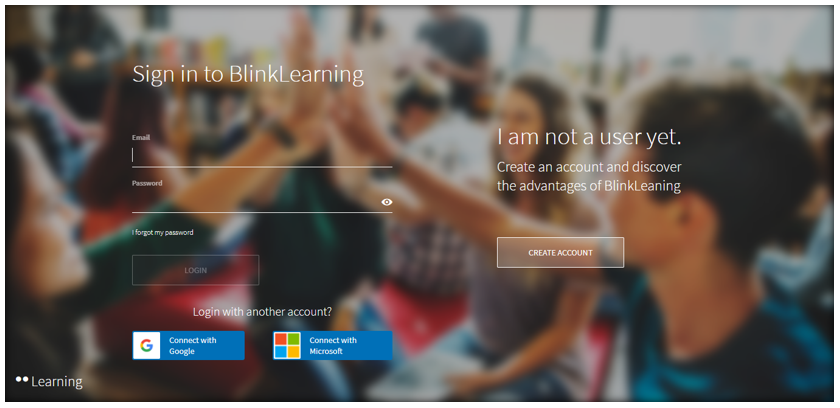Click the 'Password' field label
The image size is (840, 408).
coord(147,183)
